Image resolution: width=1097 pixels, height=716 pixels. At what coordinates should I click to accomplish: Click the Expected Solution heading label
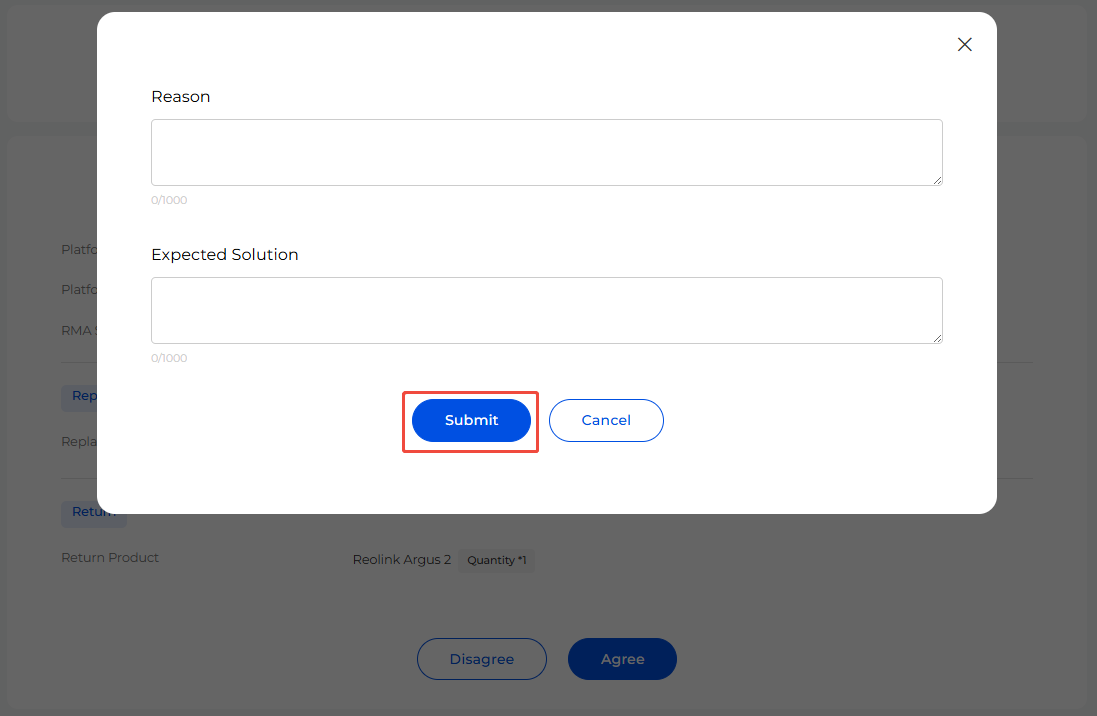pyautogui.click(x=225, y=255)
